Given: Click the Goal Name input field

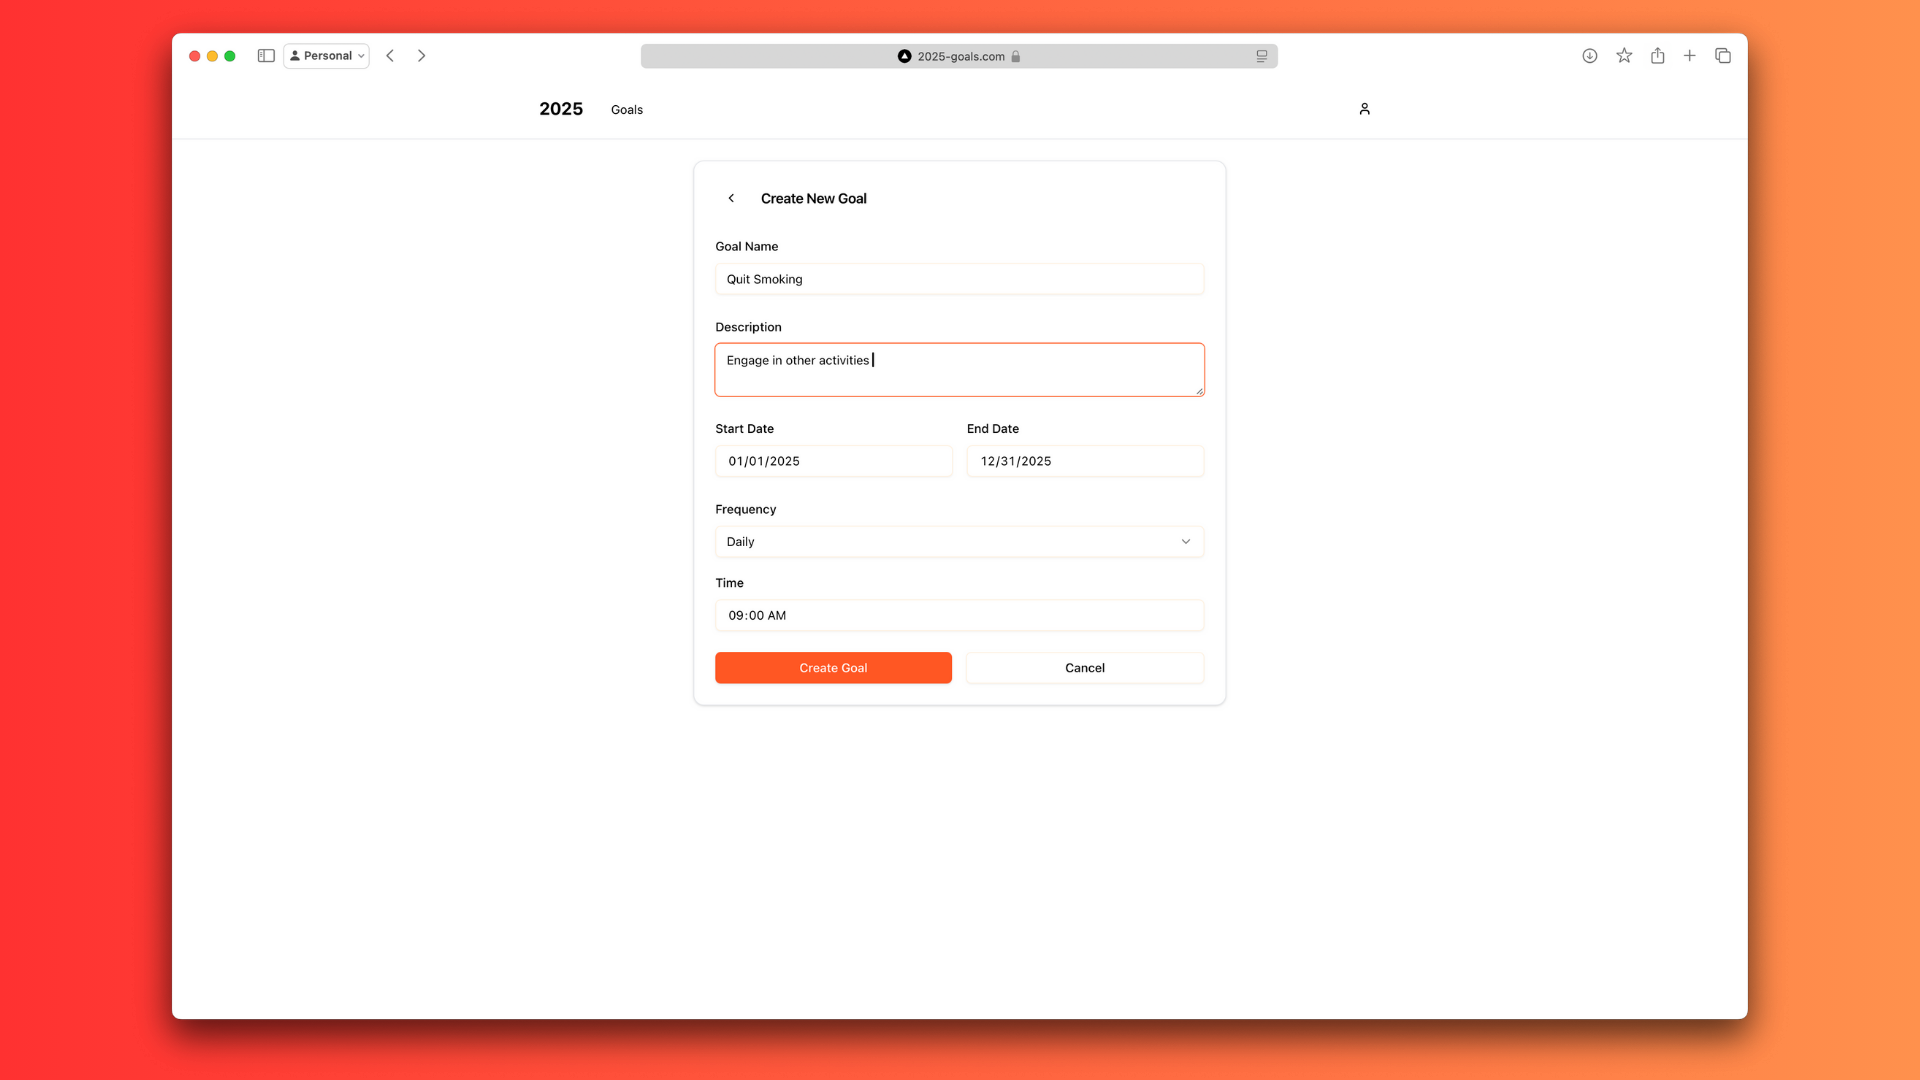Looking at the screenshot, I should [958, 279].
